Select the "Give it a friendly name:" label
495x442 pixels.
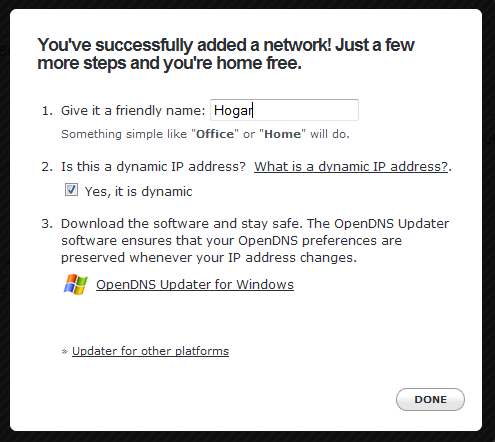pyautogui.click(x=133, y=110)
